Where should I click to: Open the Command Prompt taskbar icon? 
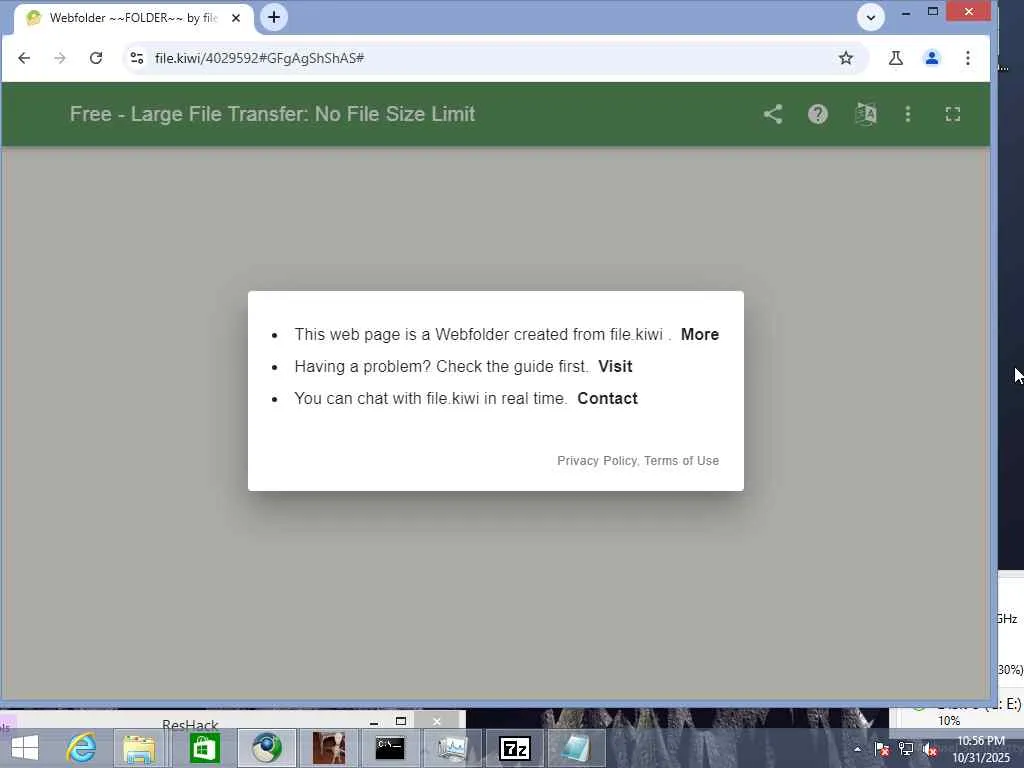tap(390, 748)
